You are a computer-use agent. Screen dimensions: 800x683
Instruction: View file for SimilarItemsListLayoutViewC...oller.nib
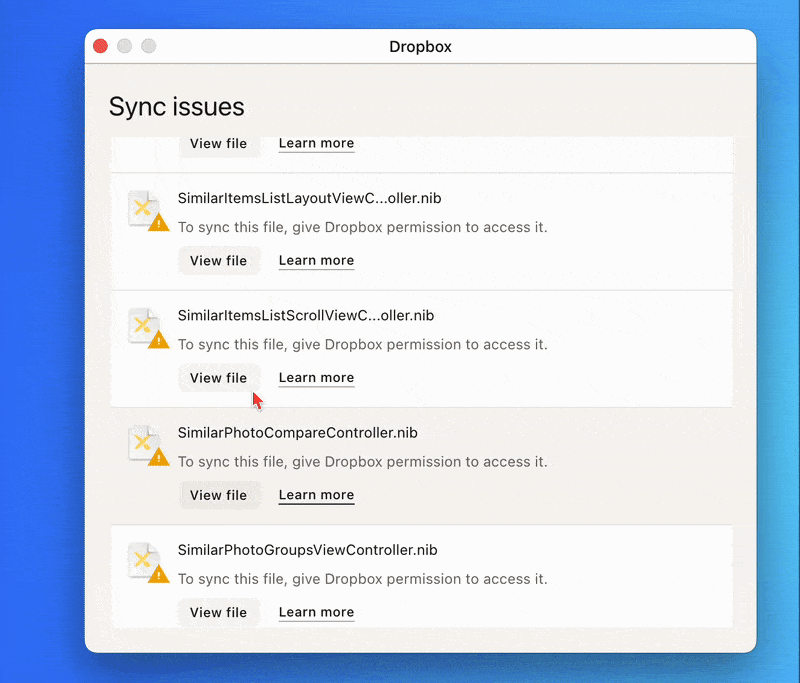[219, 261]
